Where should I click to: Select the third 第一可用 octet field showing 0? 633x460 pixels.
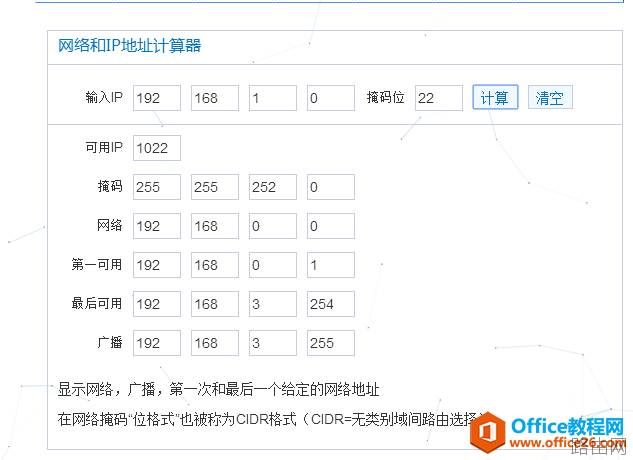coord(272,265)
